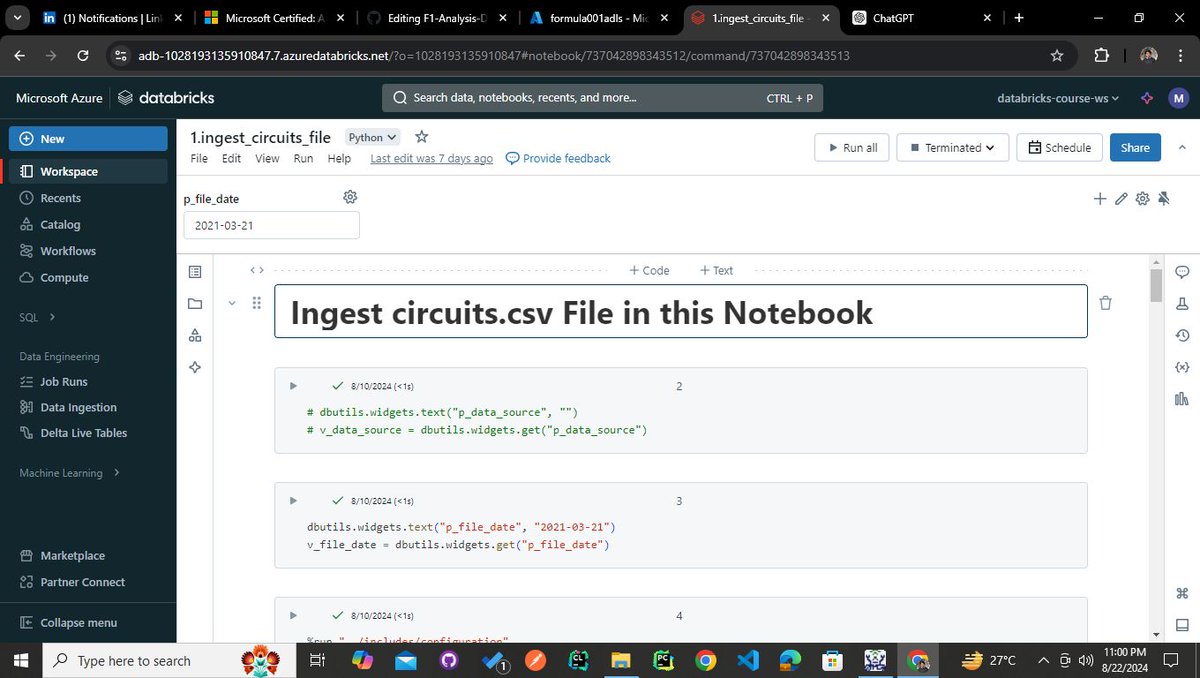Run cell 3 with play arrow
The width and height of the screenshot is (1200, 678).
point(293,501)
